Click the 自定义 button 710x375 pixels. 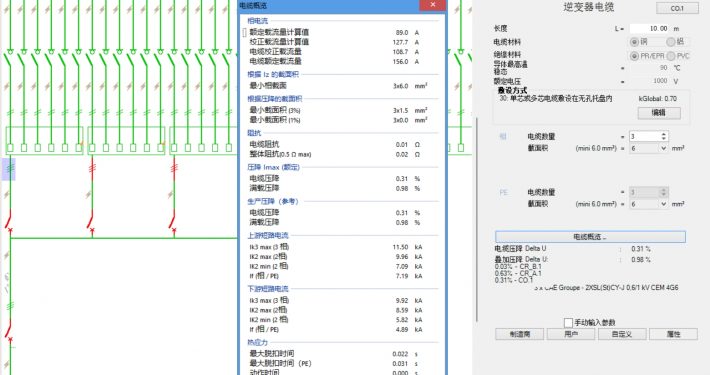tap(622, 334)
